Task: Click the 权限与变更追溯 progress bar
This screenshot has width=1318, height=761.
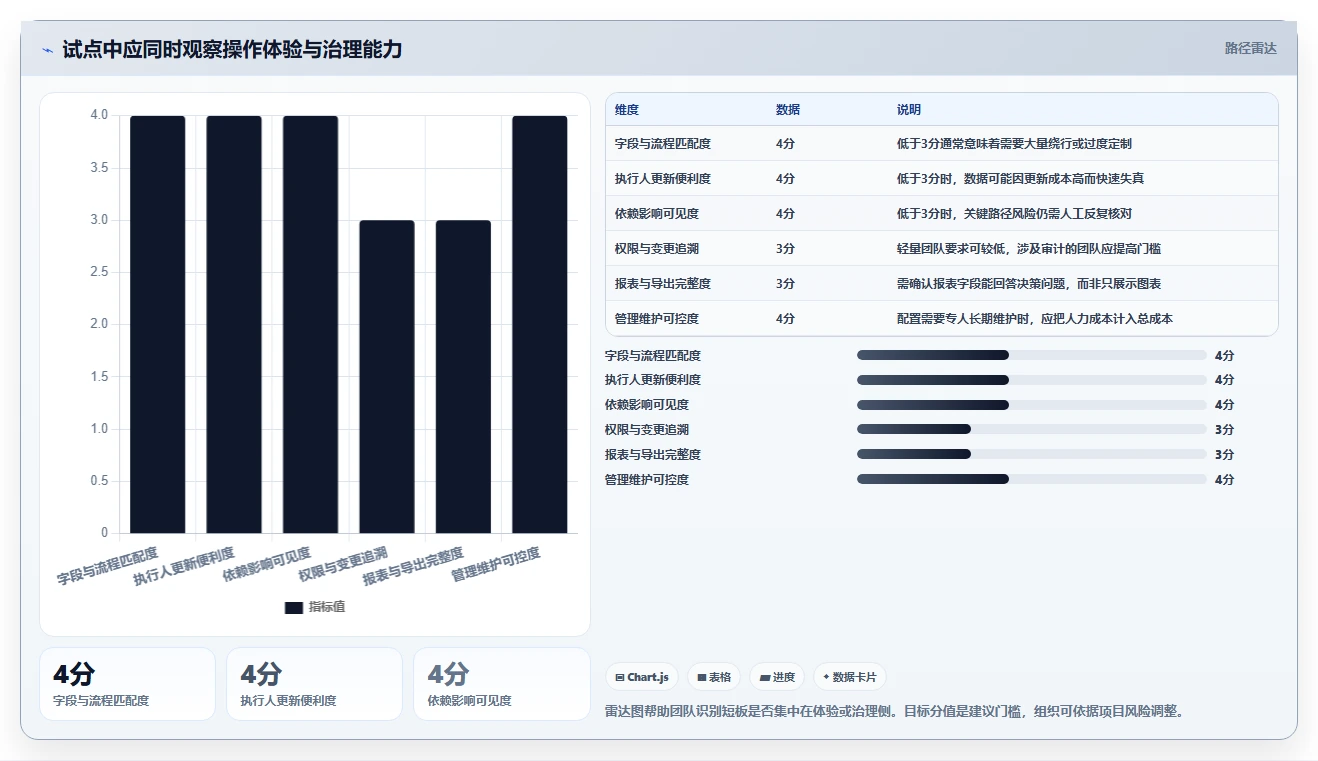Action: click(1032, 429)
